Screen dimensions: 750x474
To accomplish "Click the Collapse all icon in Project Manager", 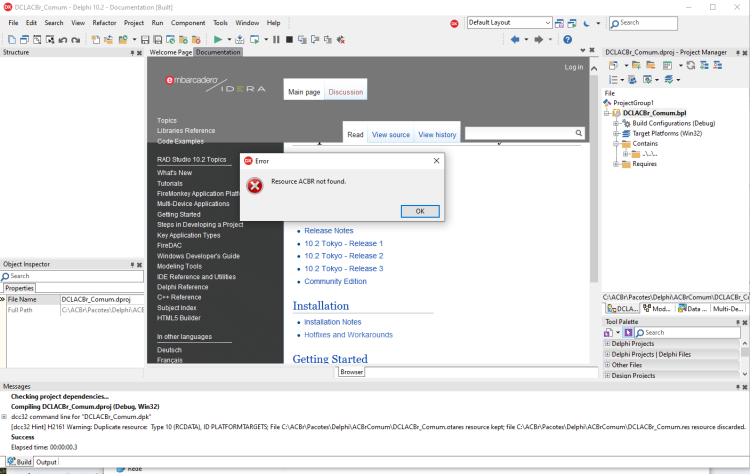I will 717,65.
